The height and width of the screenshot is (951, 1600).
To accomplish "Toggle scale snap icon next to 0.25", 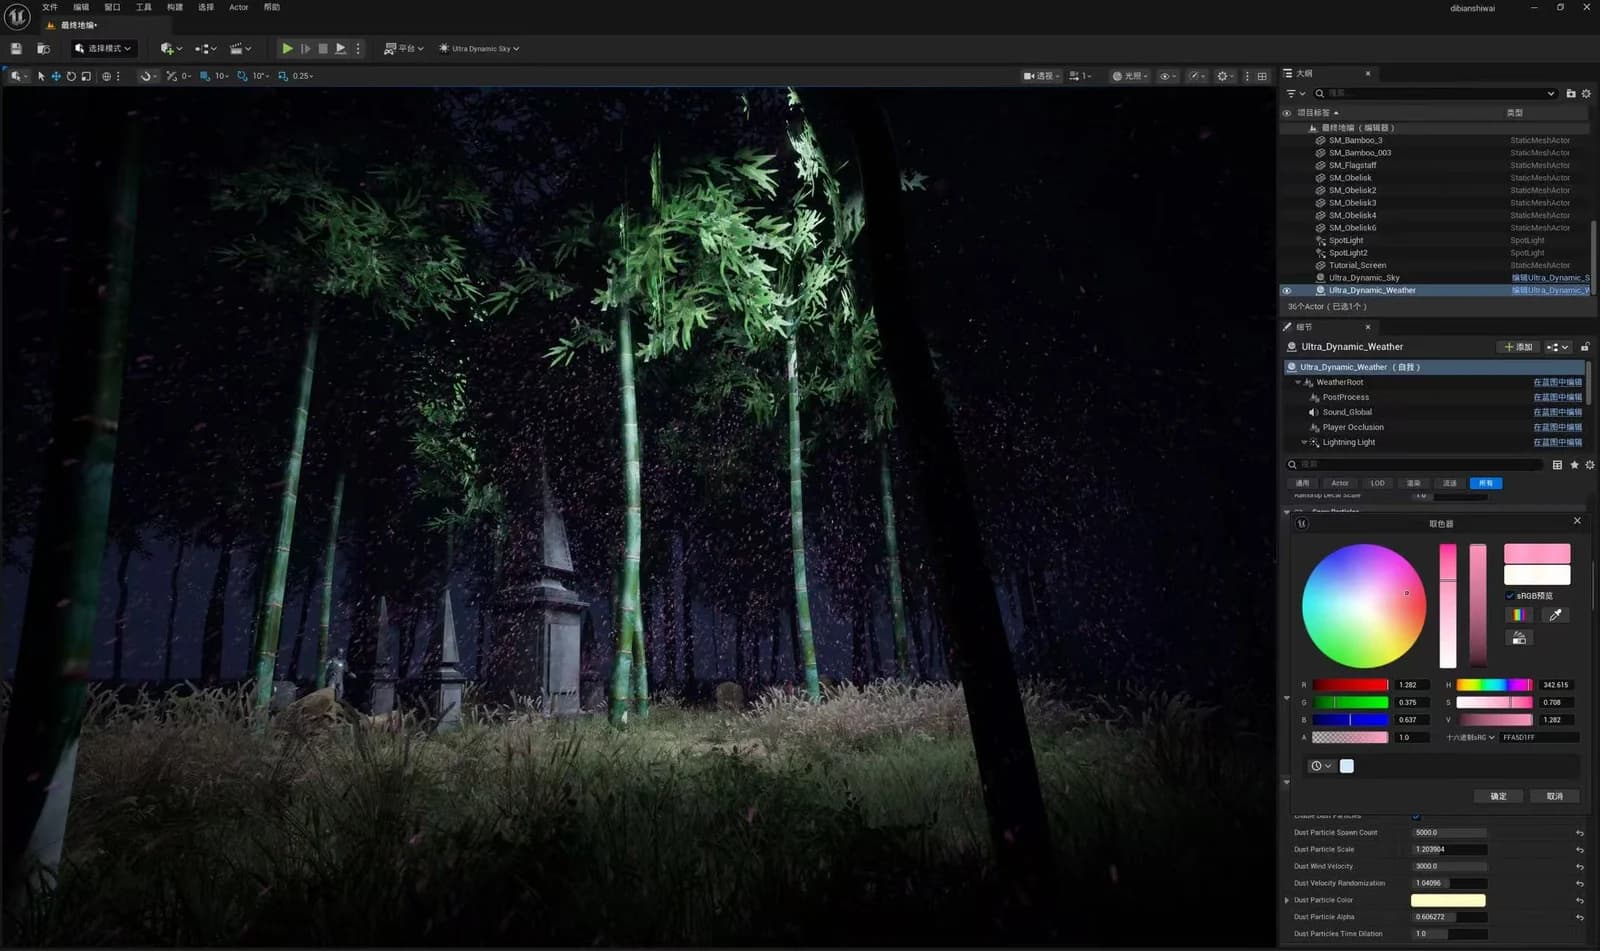I will point(283,76).
